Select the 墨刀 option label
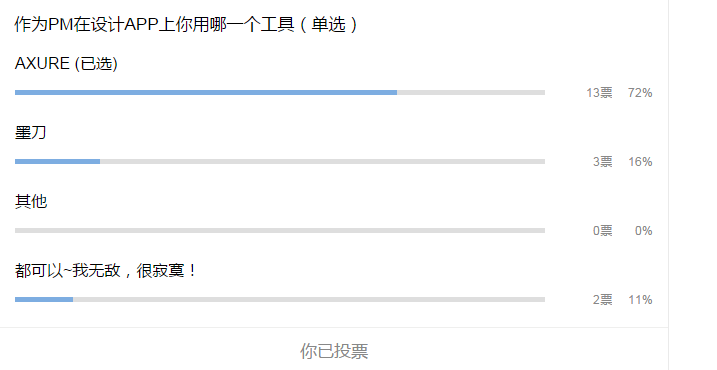Viewport: 717px width, 370px height. (31, 133)
